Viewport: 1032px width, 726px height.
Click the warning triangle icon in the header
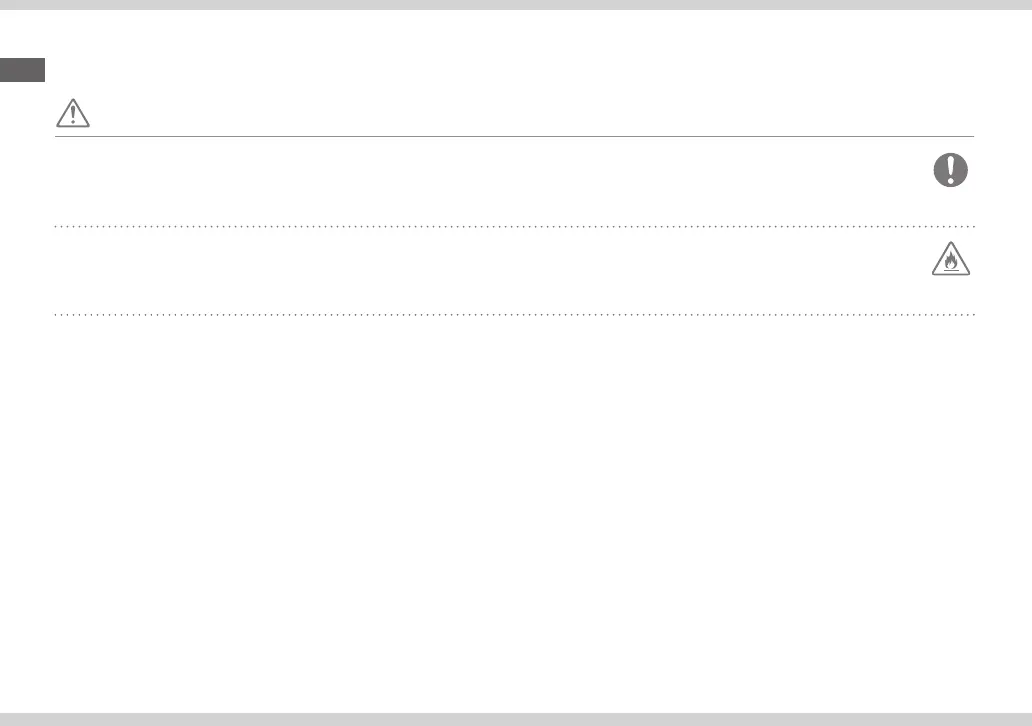pos(72,114)
